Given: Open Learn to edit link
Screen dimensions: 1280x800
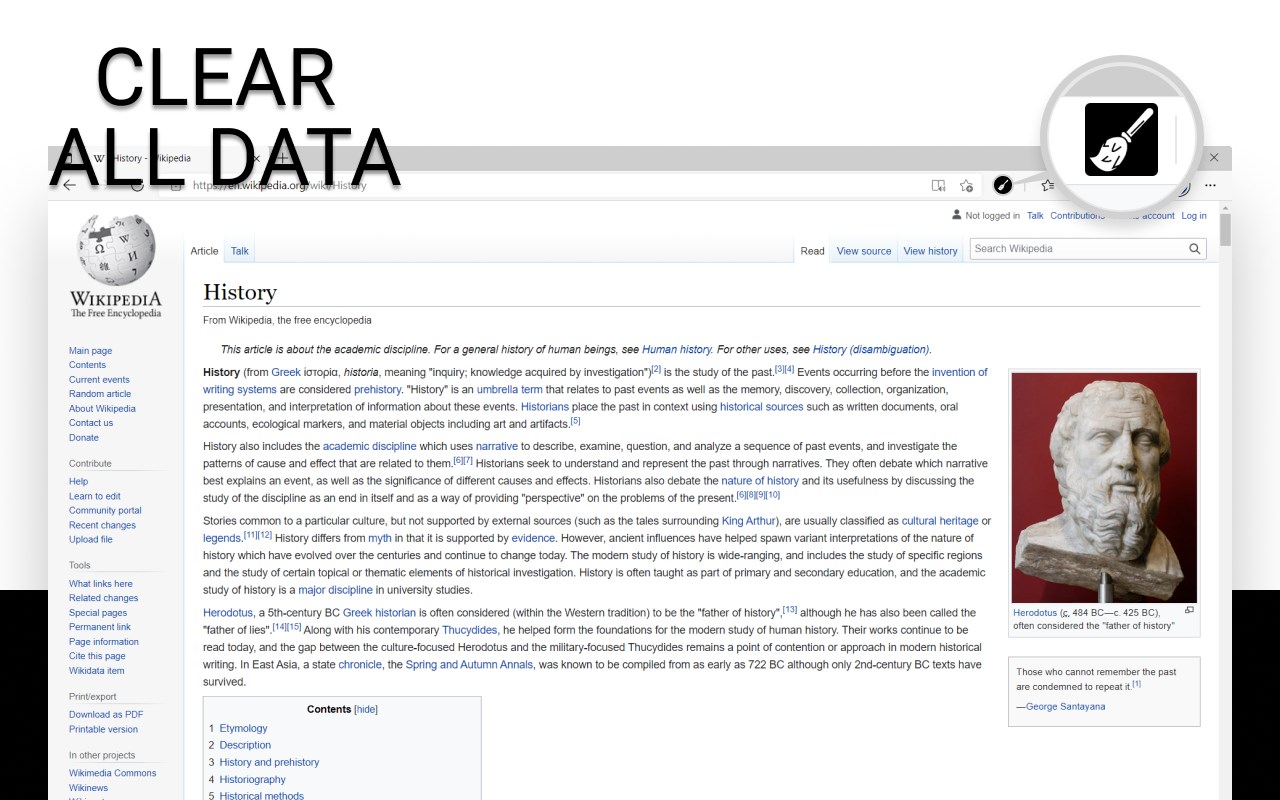Looking at the screenshot, I should point(94,496).
